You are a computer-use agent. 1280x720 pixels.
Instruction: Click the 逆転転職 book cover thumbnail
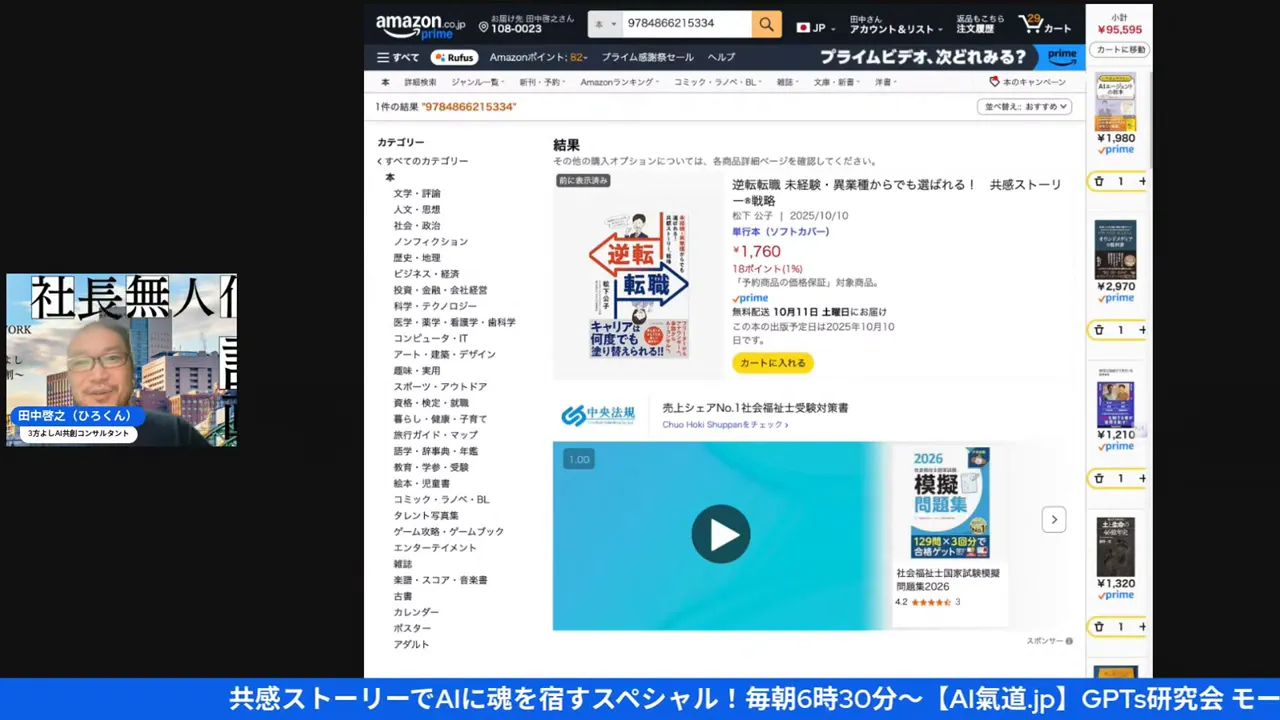[639, 283]
